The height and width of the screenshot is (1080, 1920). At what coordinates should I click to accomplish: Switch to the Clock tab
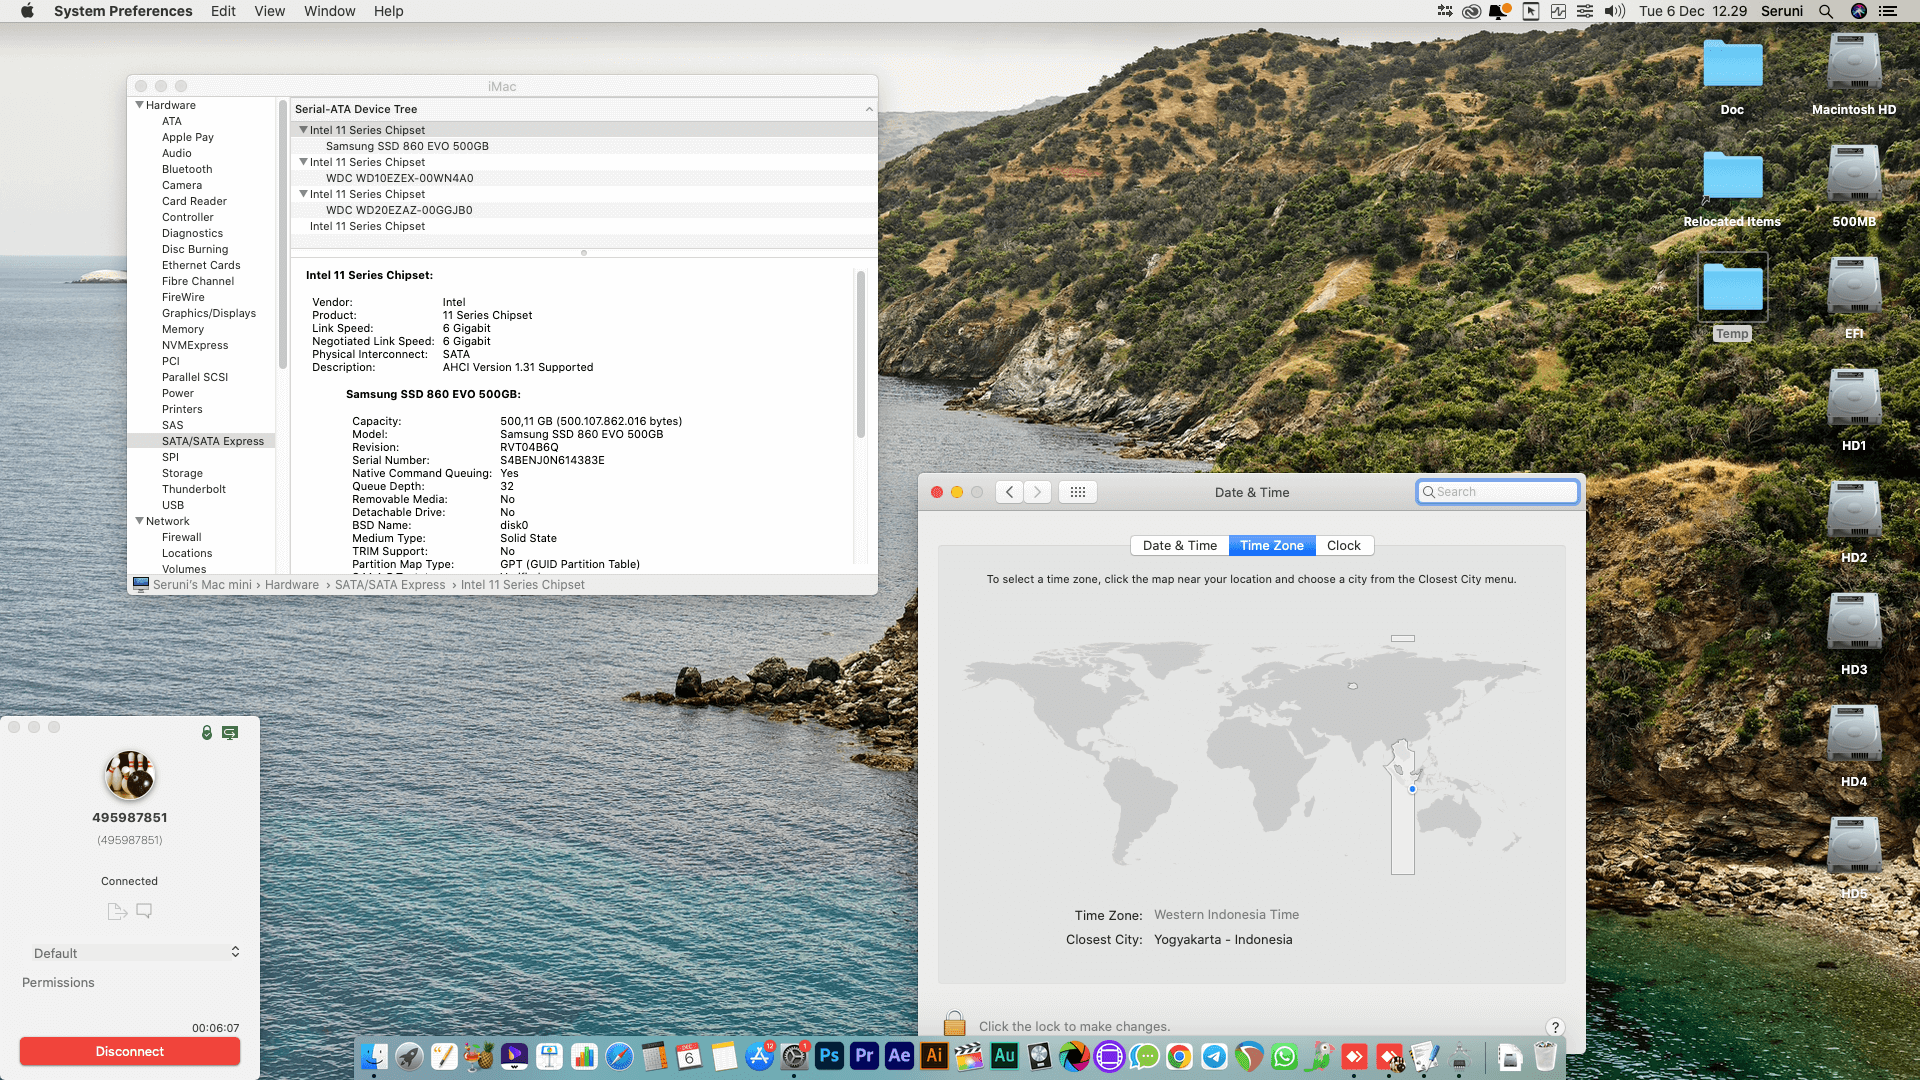click(x=1343, y=546)
